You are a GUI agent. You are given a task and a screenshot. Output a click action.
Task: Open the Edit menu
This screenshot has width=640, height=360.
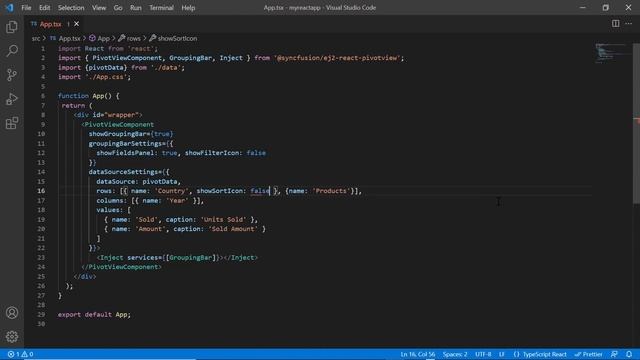(44, 8)
